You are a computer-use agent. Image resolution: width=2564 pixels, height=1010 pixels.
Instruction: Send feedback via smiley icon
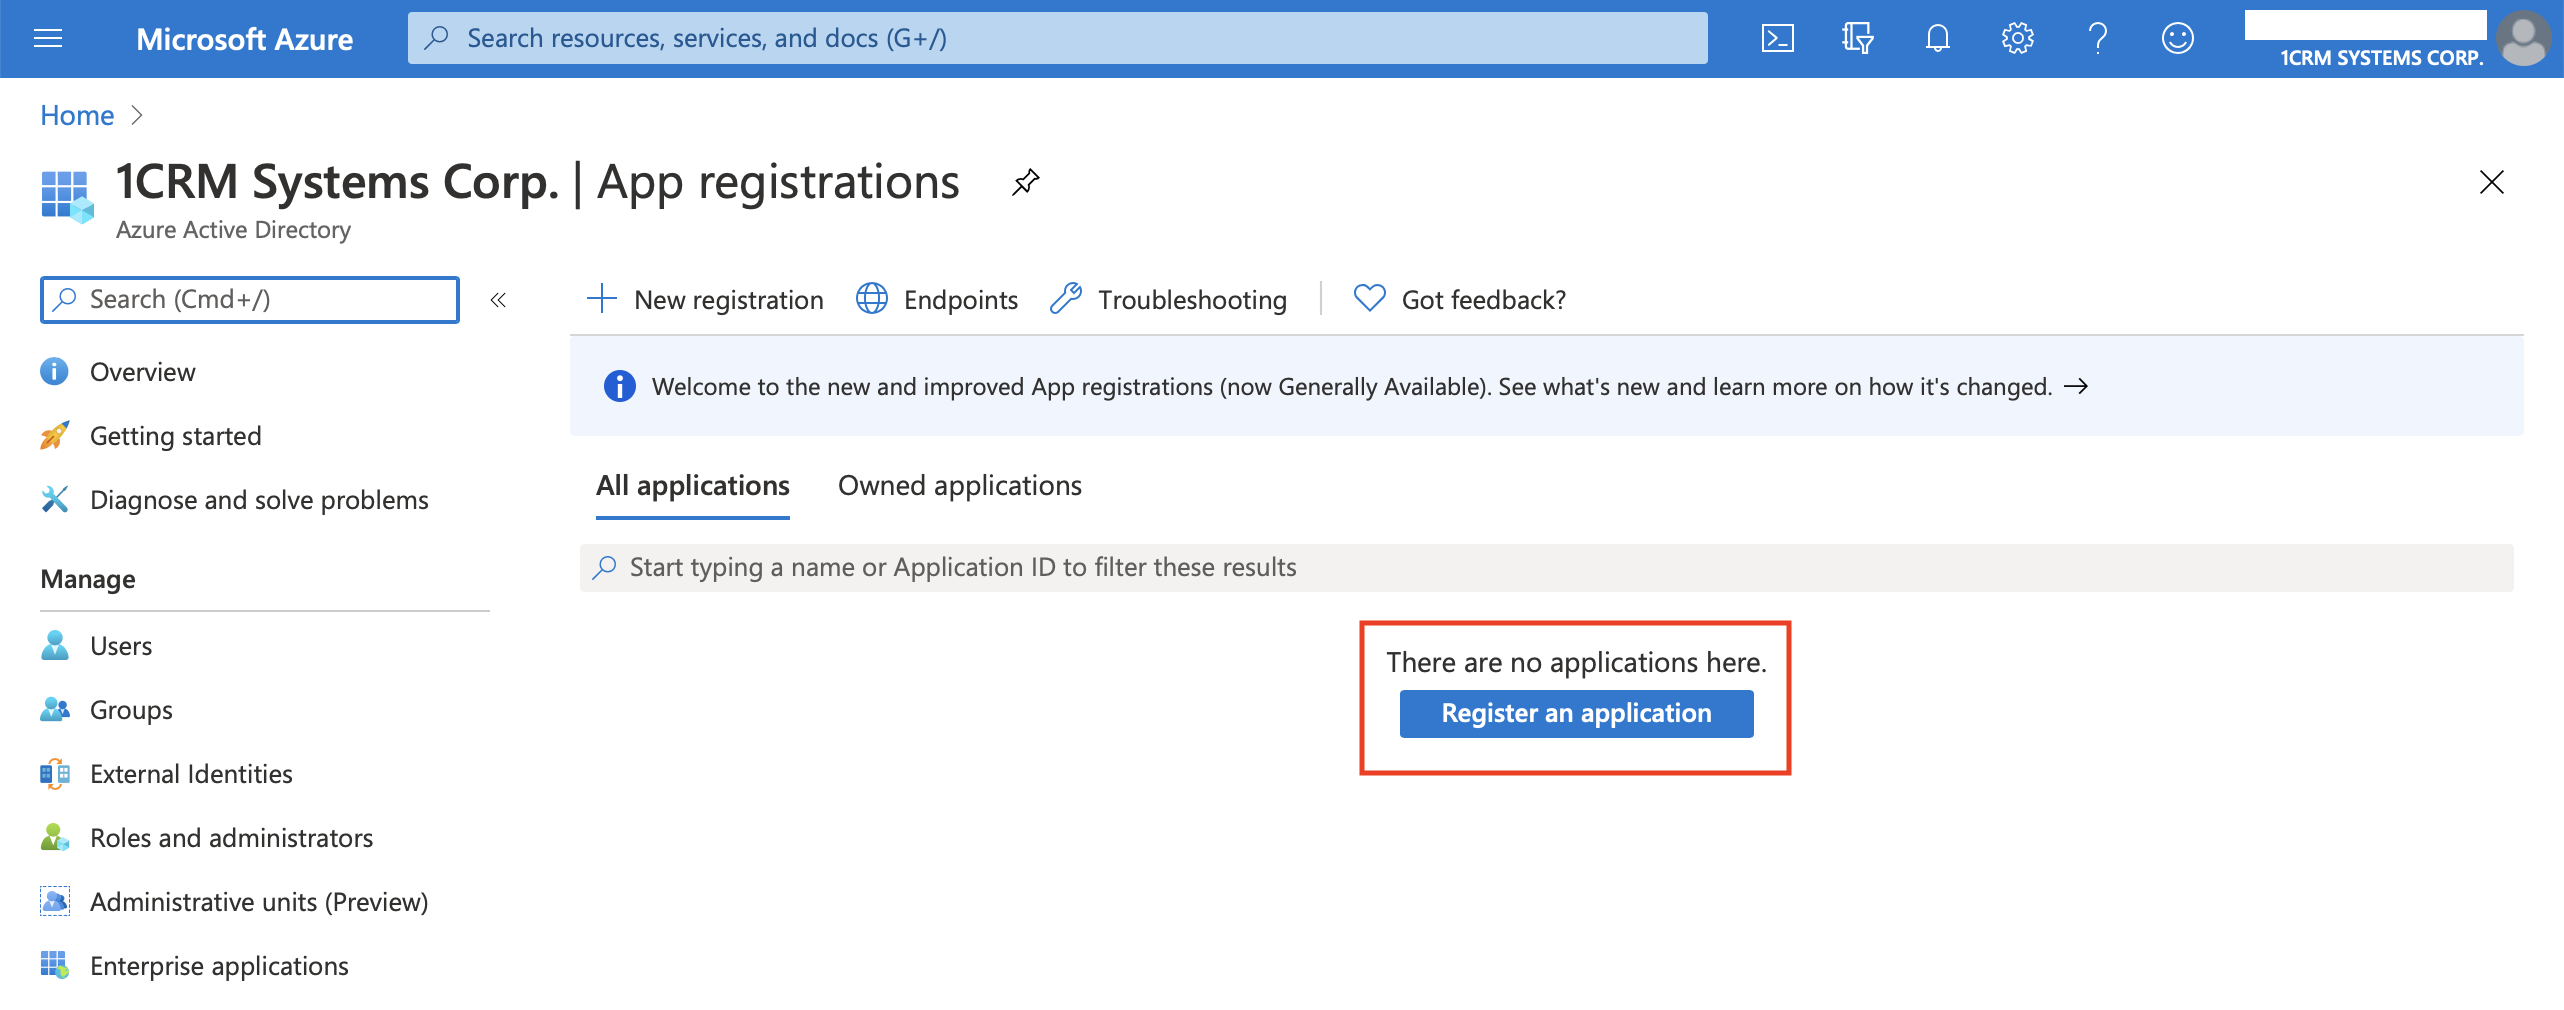pos(2177,39)
